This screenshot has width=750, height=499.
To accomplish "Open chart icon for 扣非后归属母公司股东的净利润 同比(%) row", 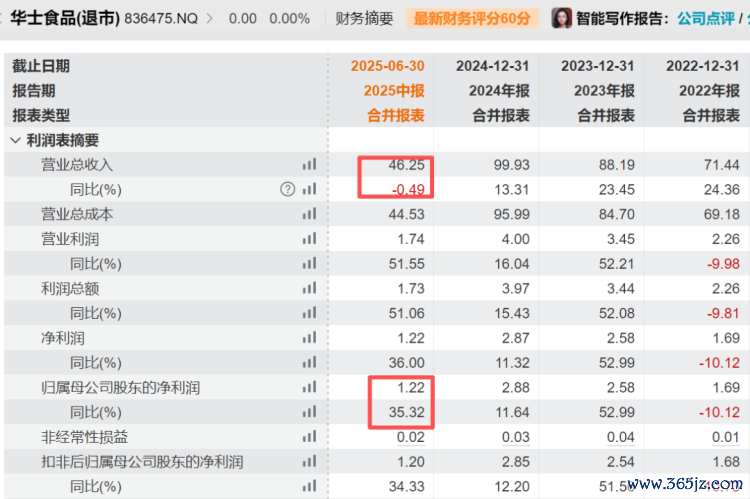I will pyautogui.click(x=309, y=487).
